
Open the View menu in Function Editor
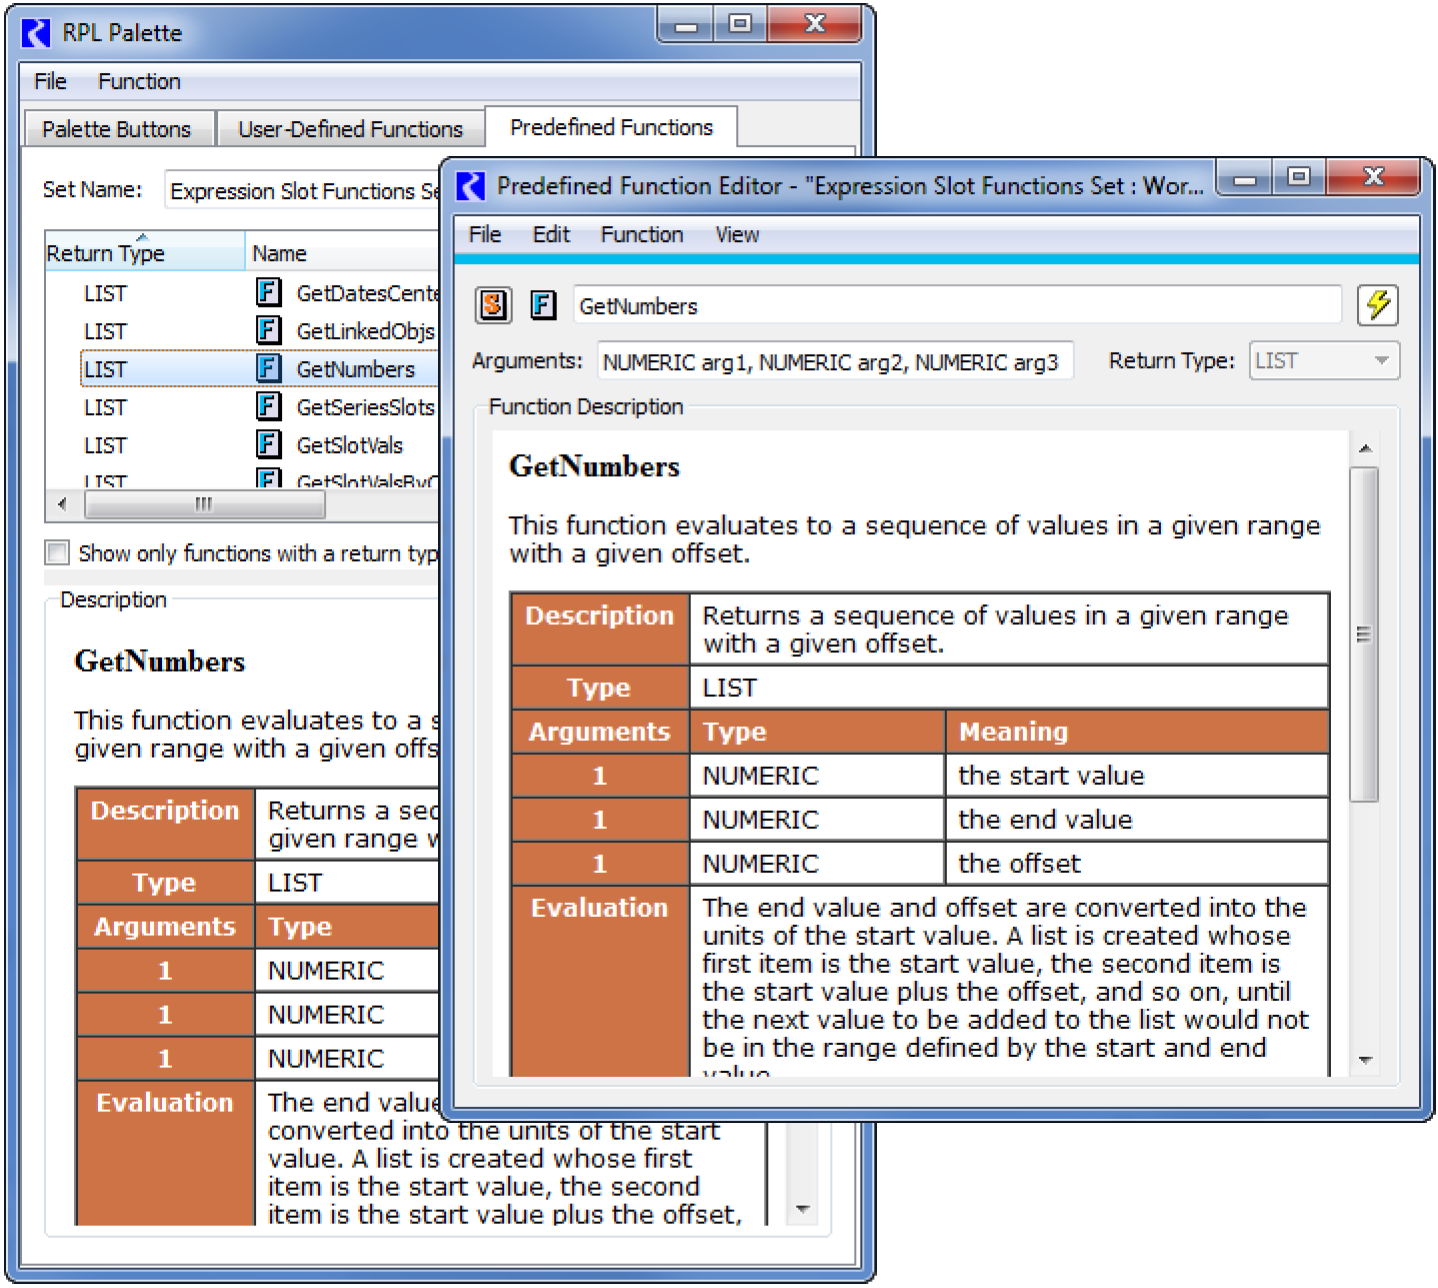[736, 235]
